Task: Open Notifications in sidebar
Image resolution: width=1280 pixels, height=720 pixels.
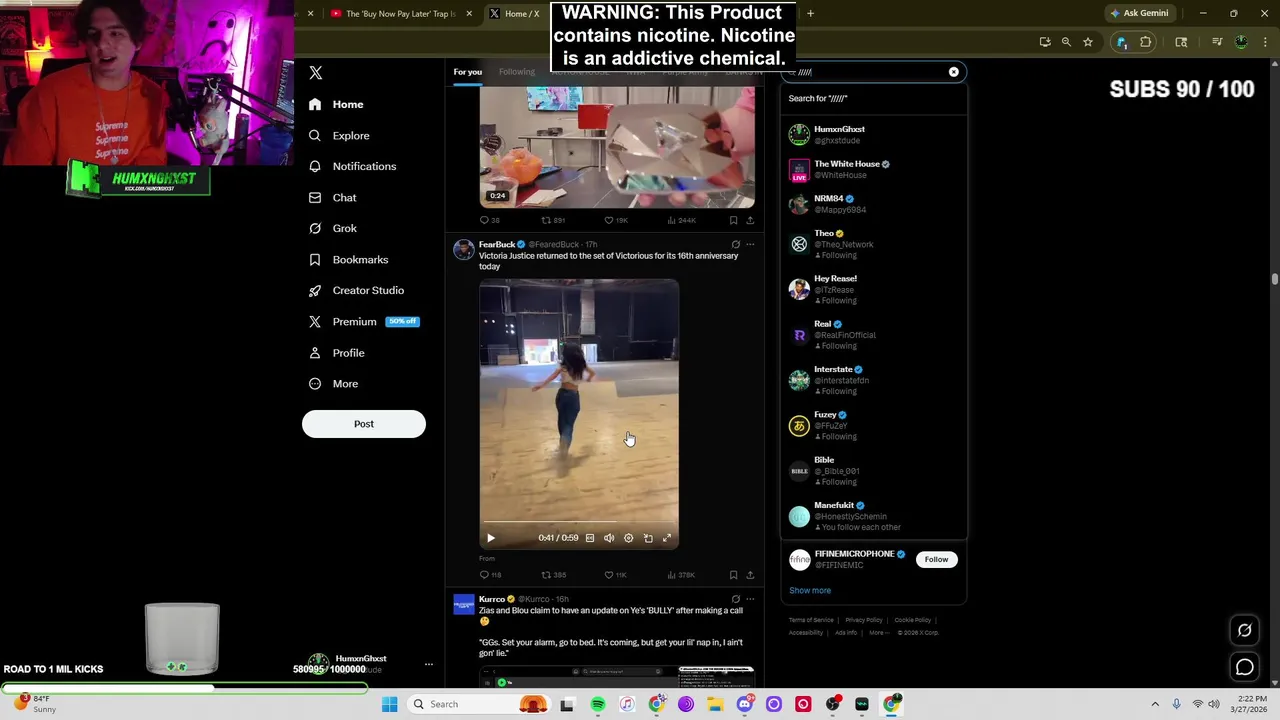Action: click(x=352, y=166)
